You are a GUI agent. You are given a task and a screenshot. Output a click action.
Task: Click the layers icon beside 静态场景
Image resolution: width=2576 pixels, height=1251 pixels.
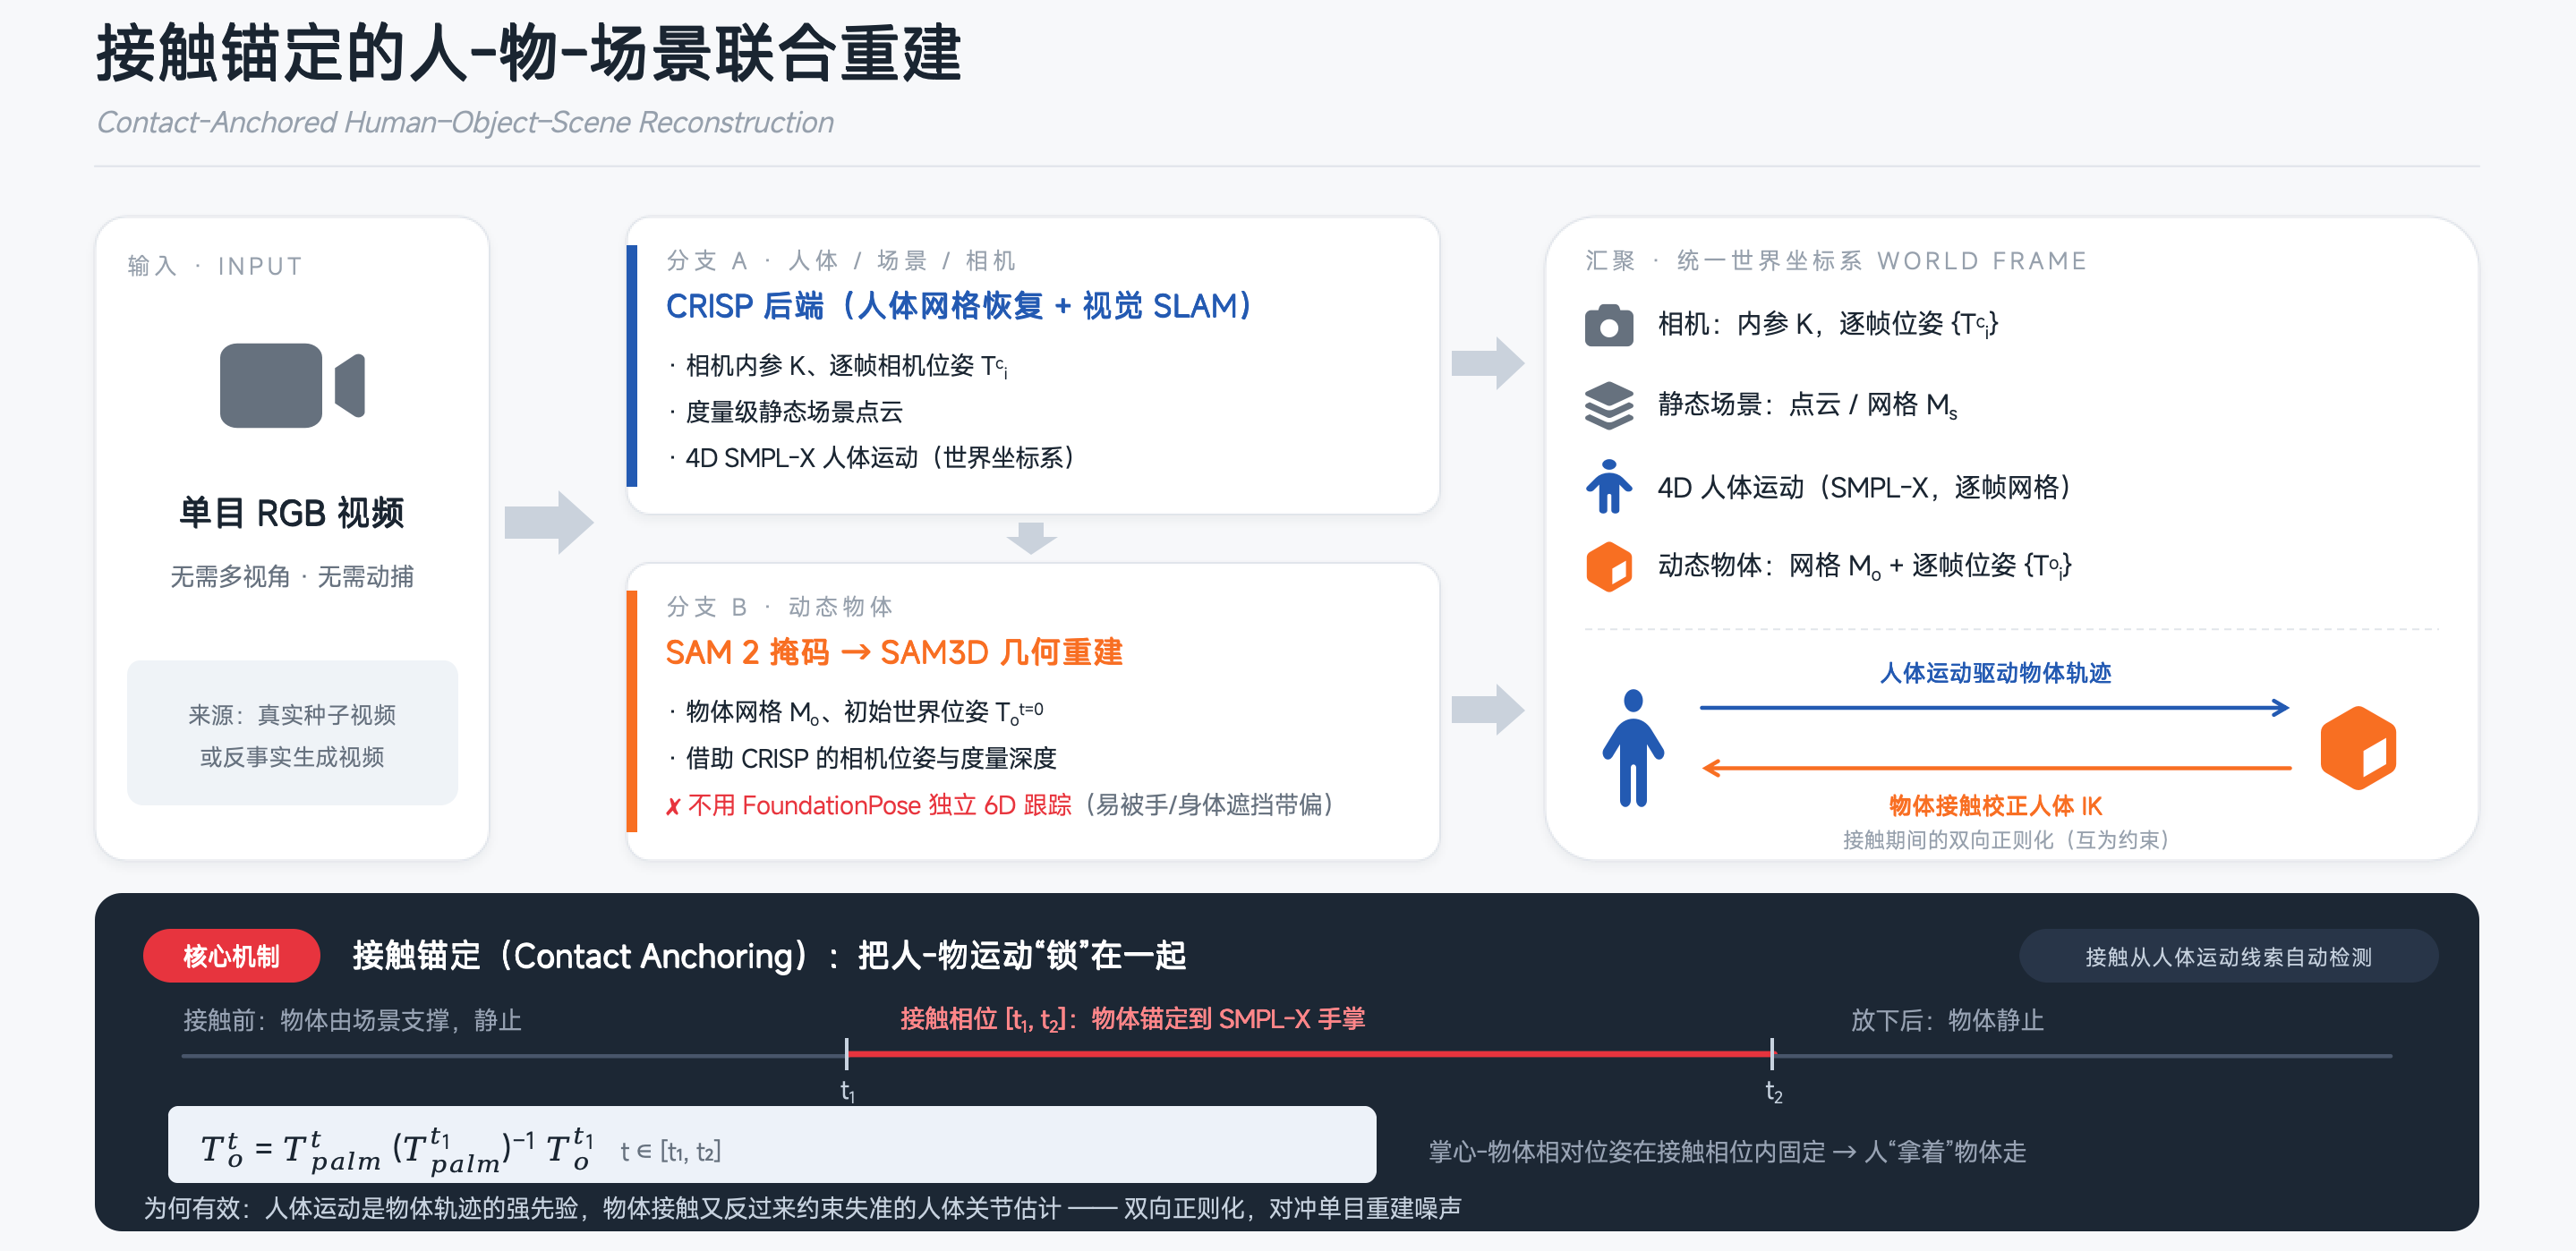(x=1608, y=405)
